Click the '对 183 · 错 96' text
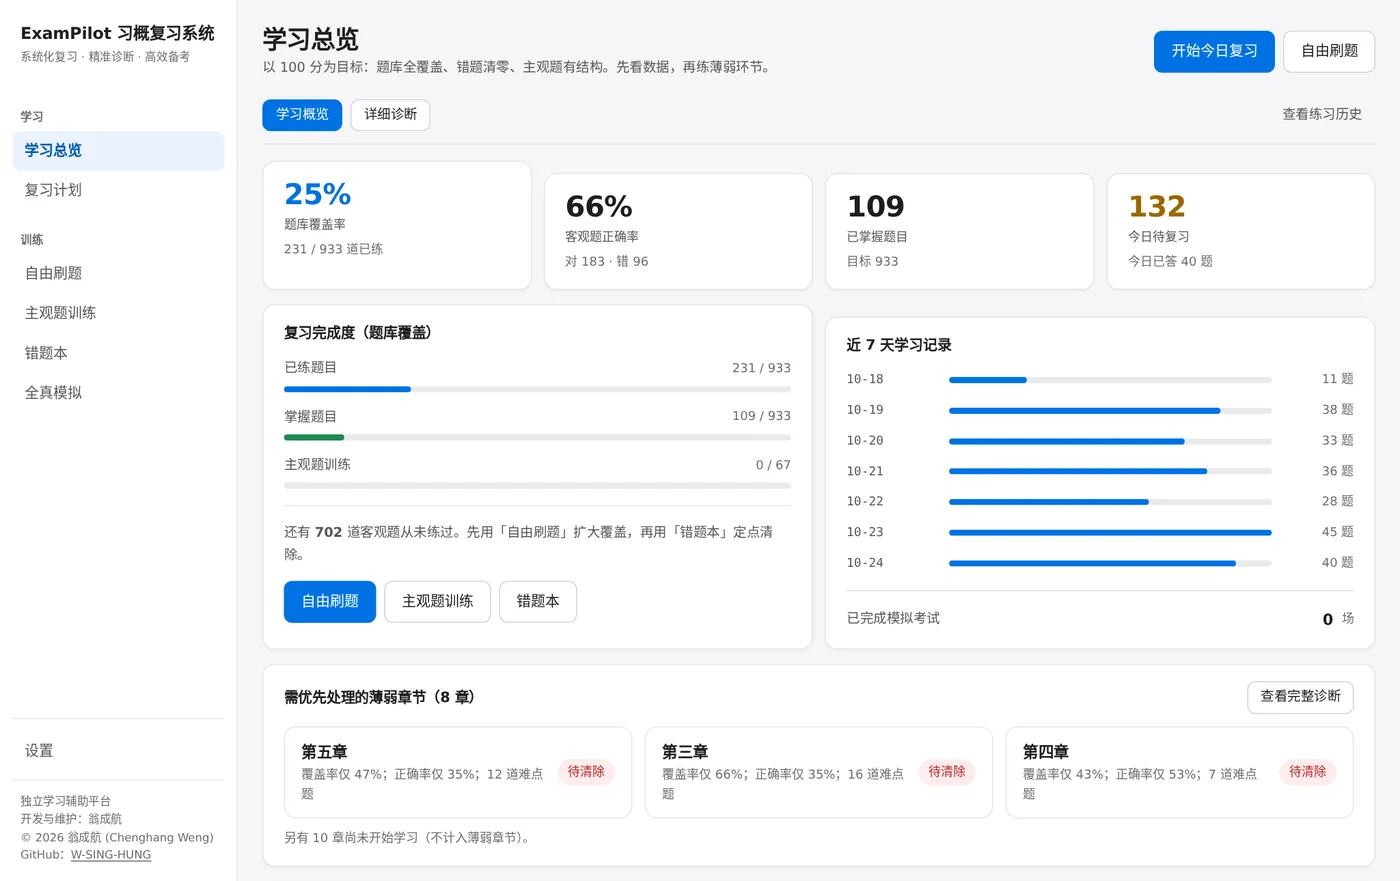 pos(606,261)
